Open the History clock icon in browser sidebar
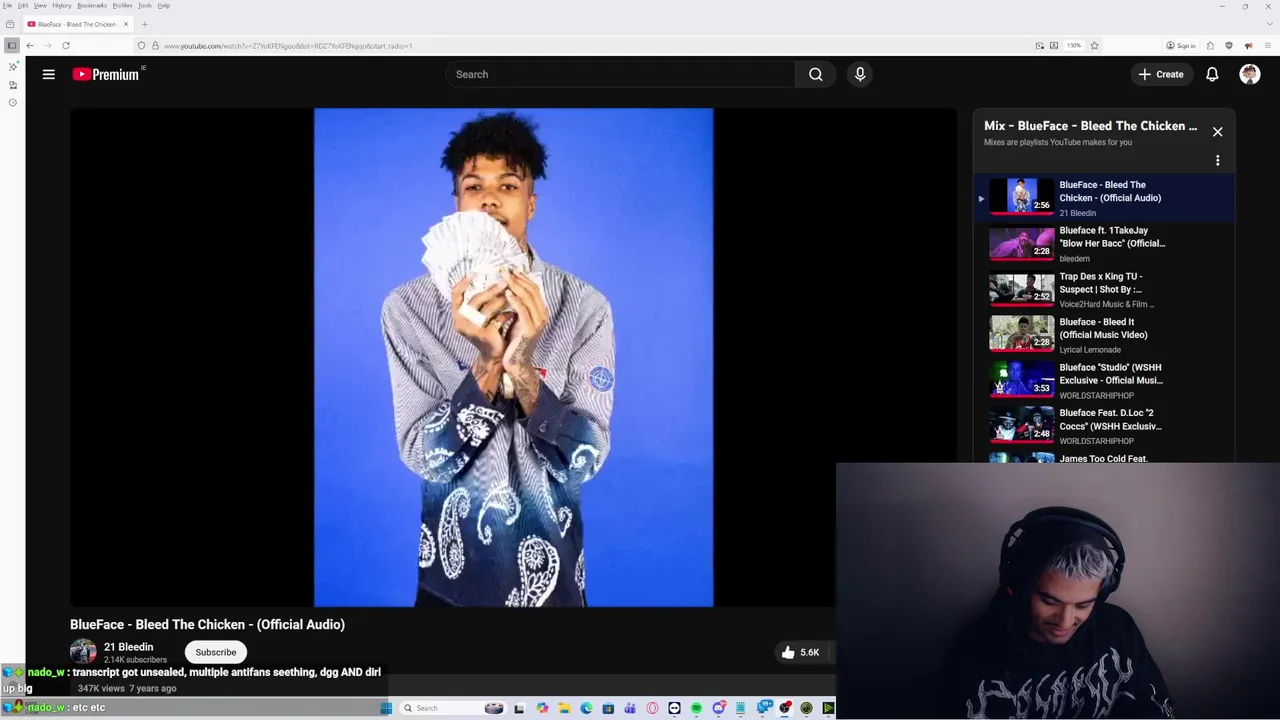The width and height of the screenshot is (1280, 720). 12,102
